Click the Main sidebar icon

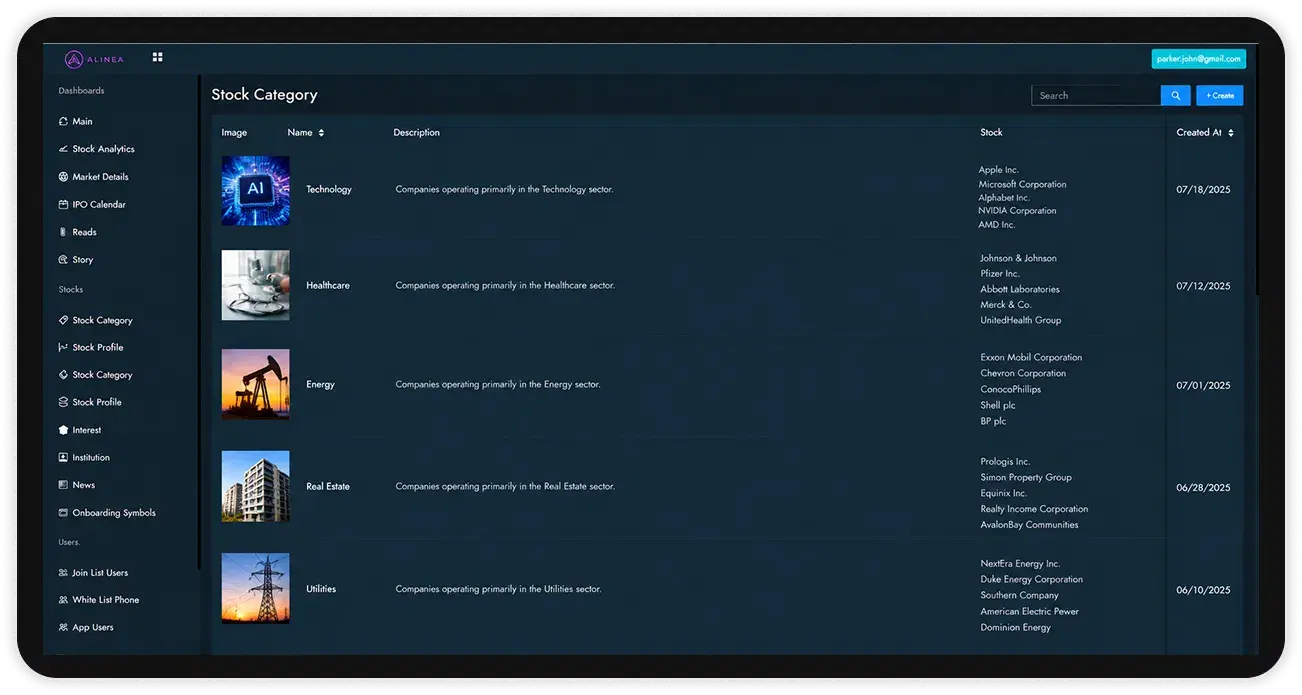pyautogui.click(x=64, y=121)
